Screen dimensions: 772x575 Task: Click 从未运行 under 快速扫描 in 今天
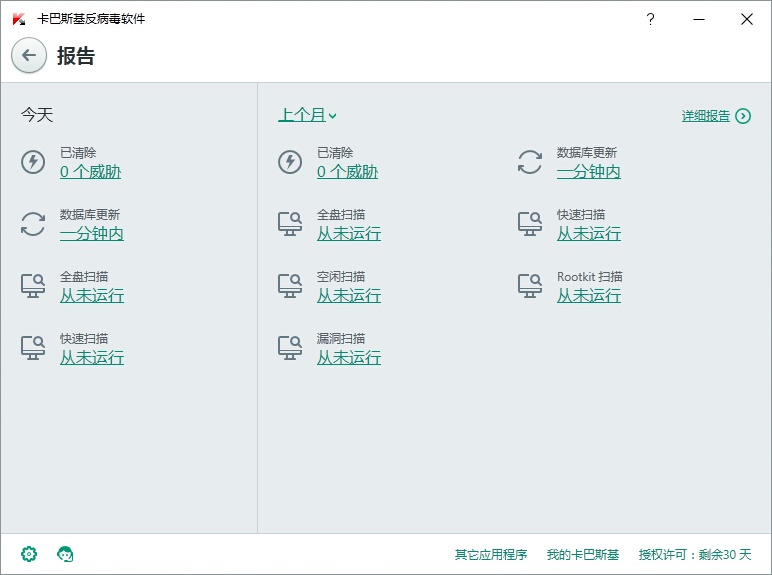(92, 357)
